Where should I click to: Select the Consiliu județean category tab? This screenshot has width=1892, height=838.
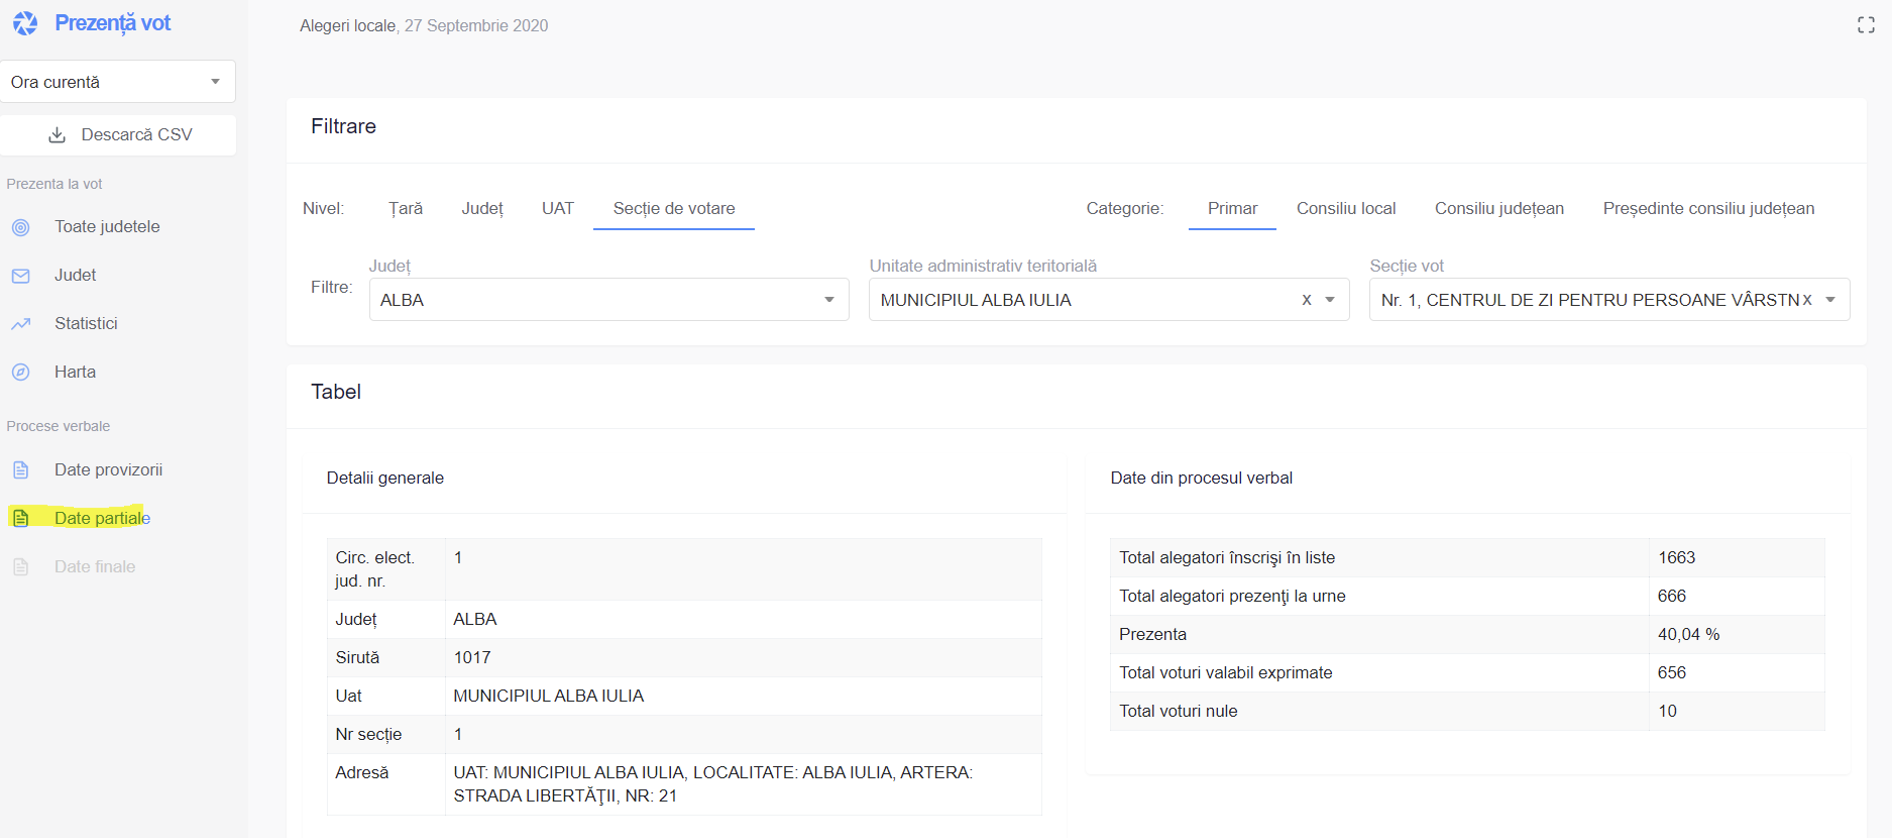(1498, 209)
